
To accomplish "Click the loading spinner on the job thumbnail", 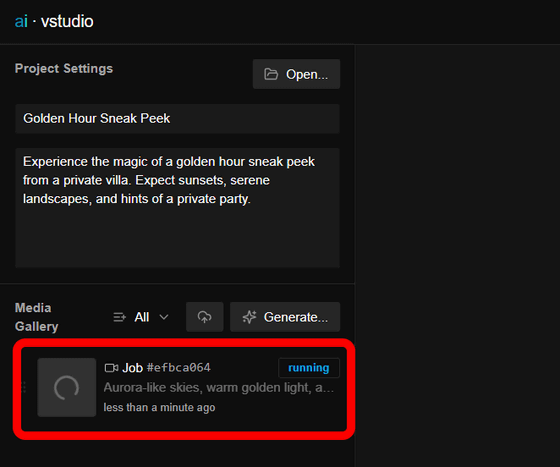I will point(66,387).
